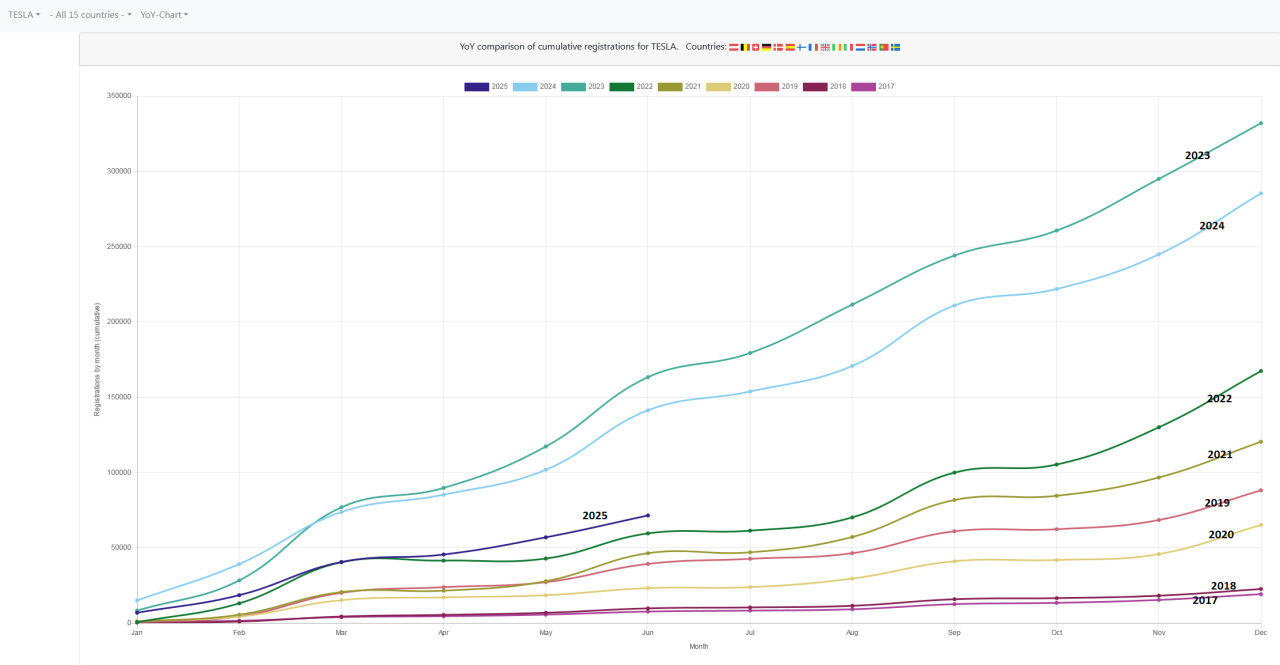Select the France flag icon
The image size is (1280, 665).
[813, 47]
